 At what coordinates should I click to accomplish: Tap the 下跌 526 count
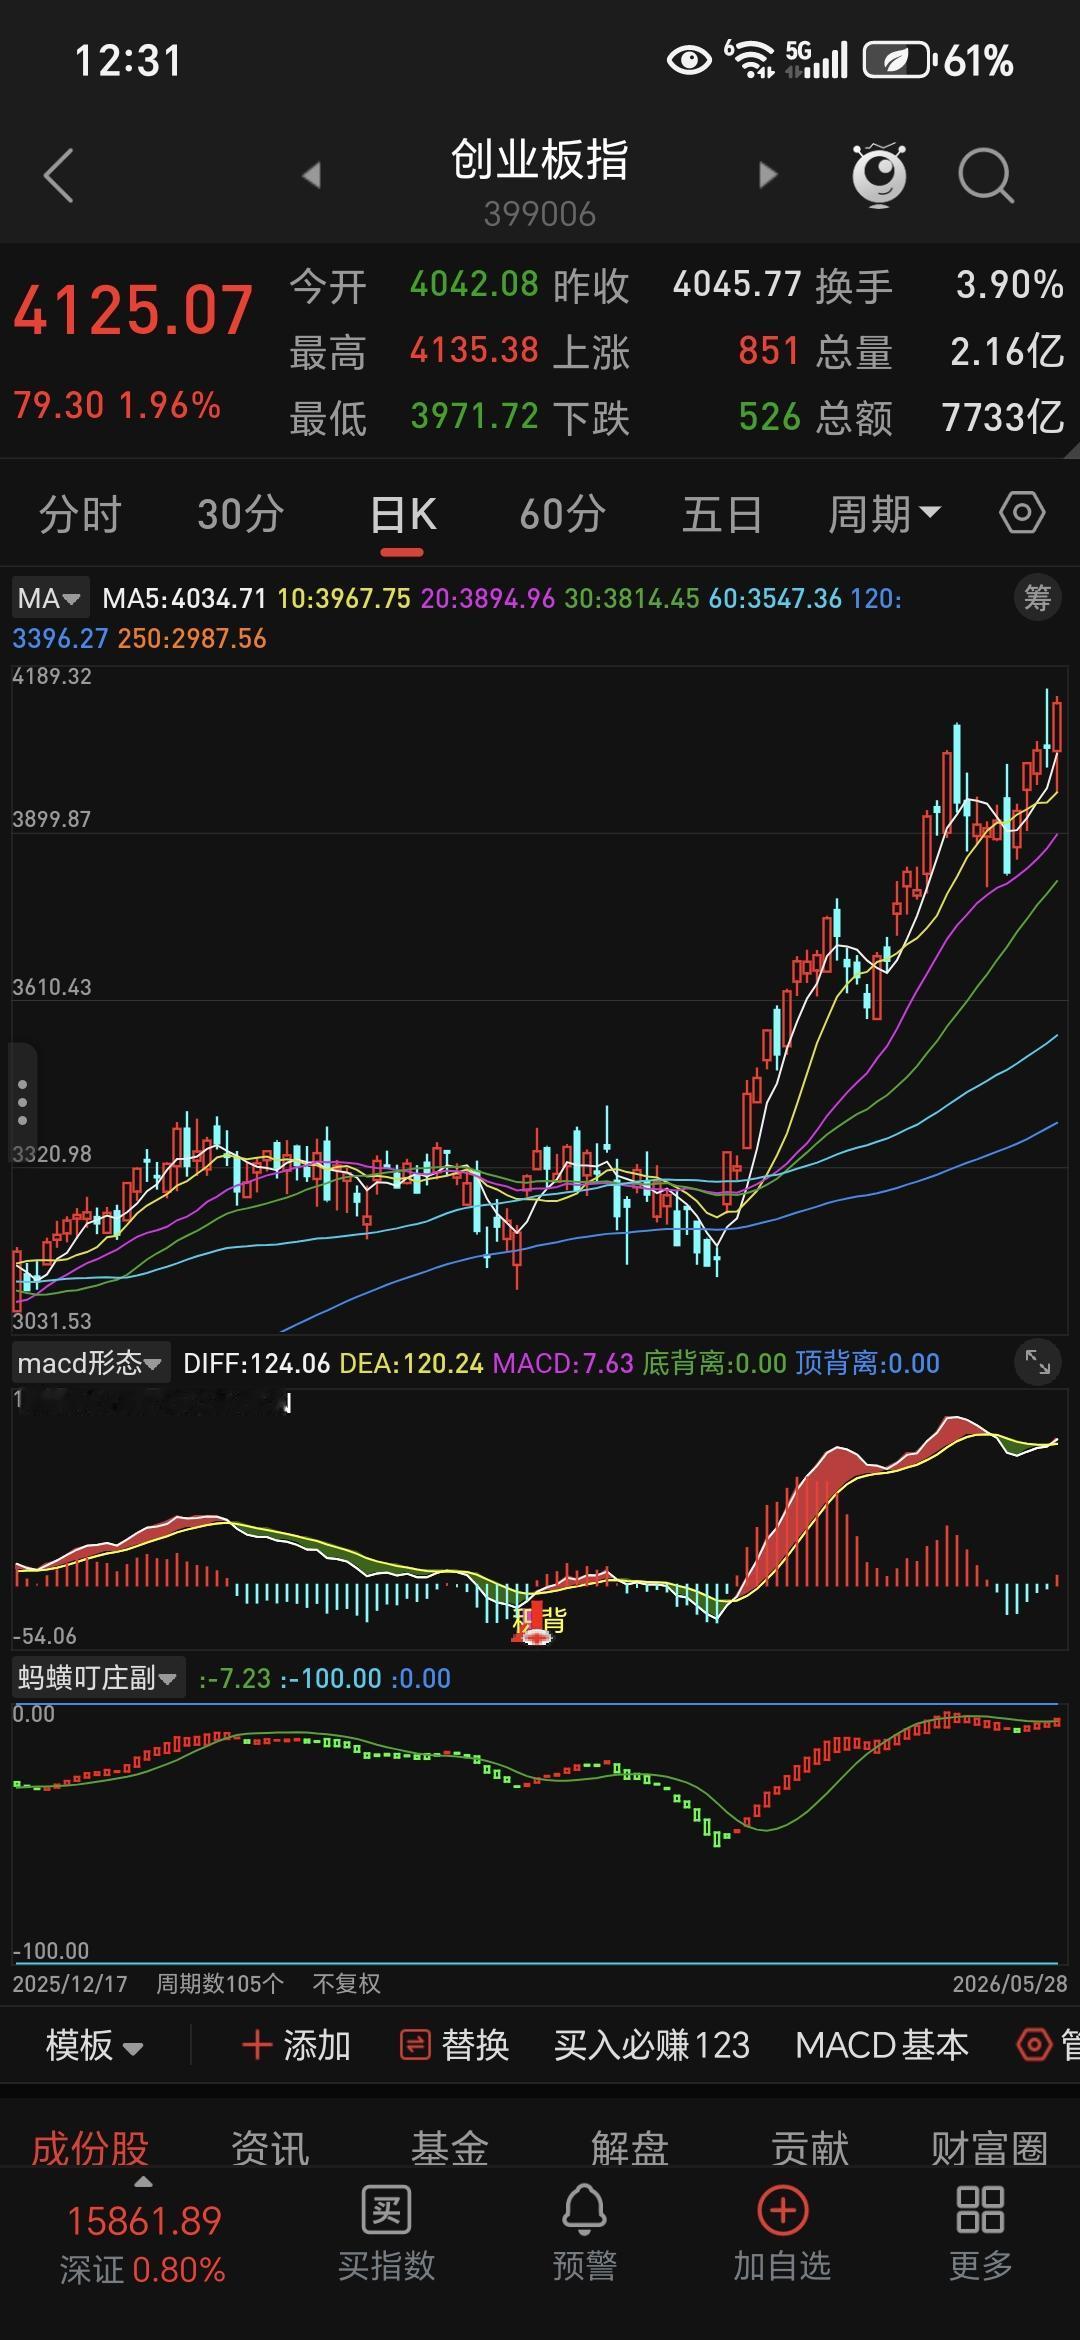pos(769,417)
